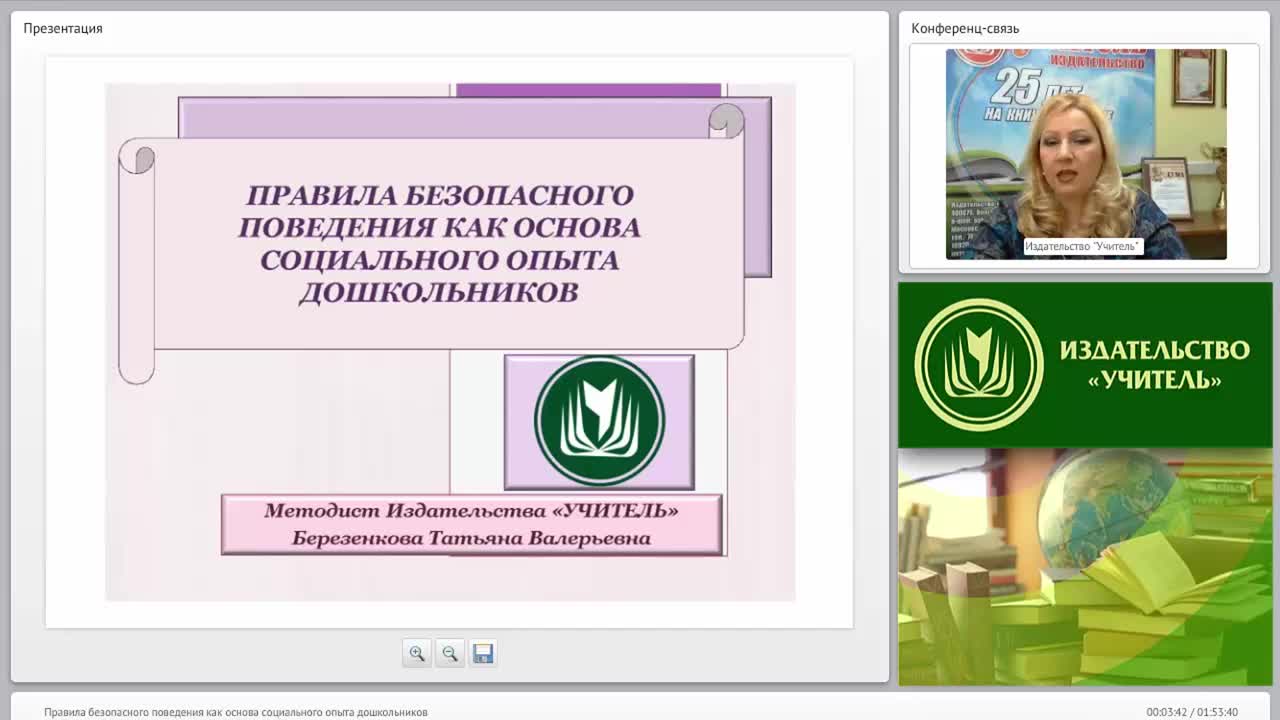1280x720 pixels.
Task: Click the books and globe image
Action: pyautogui.click(x=1085, y=567)
